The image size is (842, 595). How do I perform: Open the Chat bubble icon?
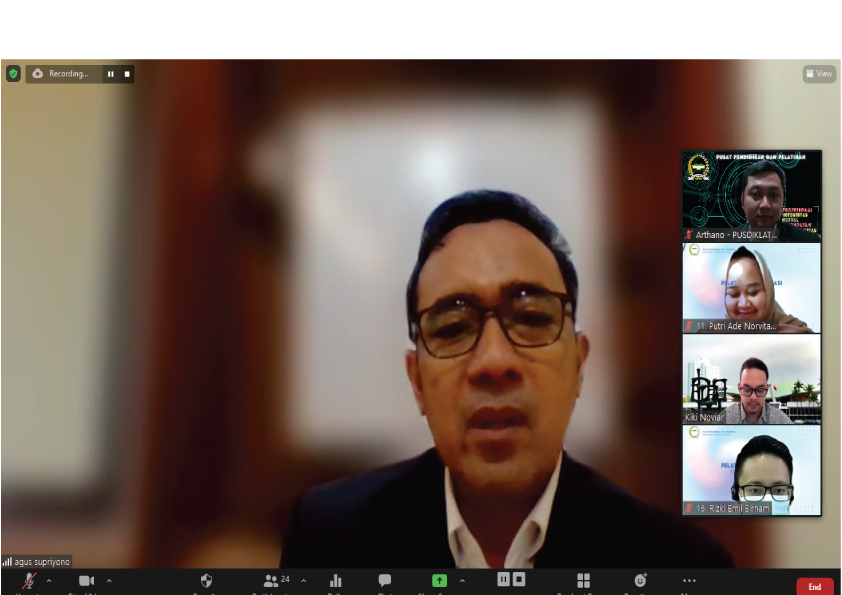[384, 580]
